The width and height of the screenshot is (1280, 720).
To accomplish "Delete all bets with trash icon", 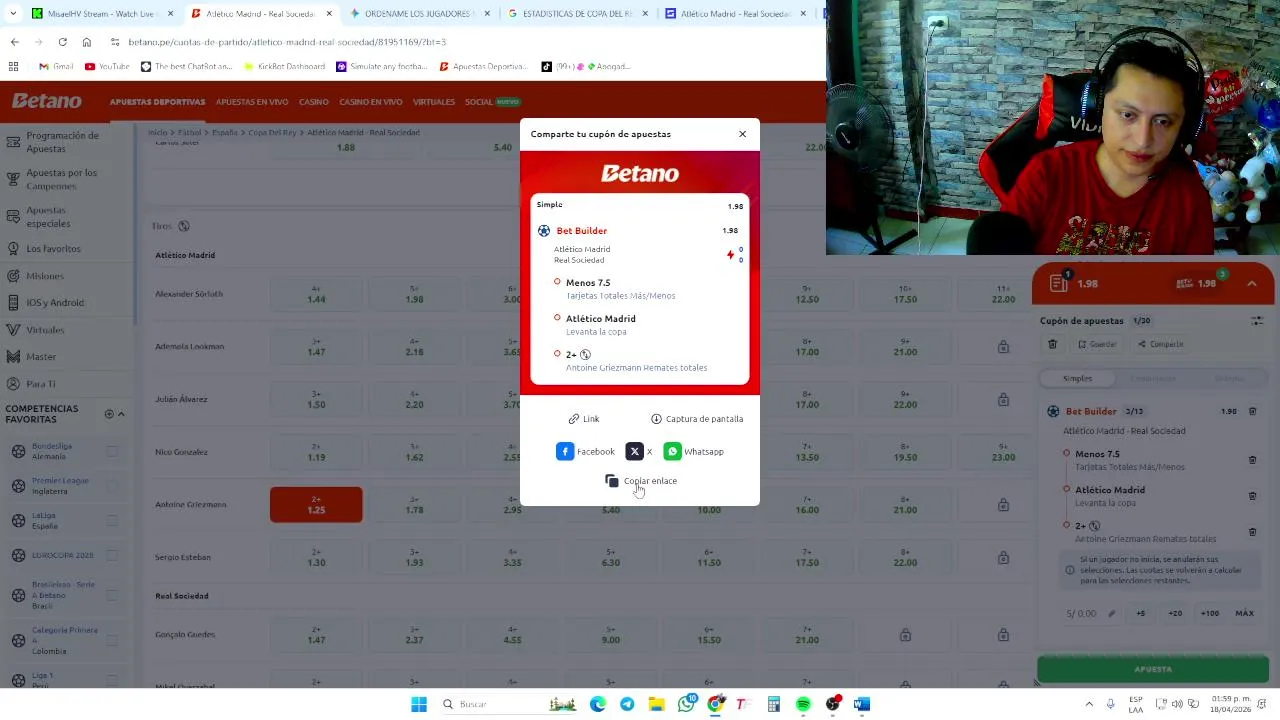I will click(1052, 344).
